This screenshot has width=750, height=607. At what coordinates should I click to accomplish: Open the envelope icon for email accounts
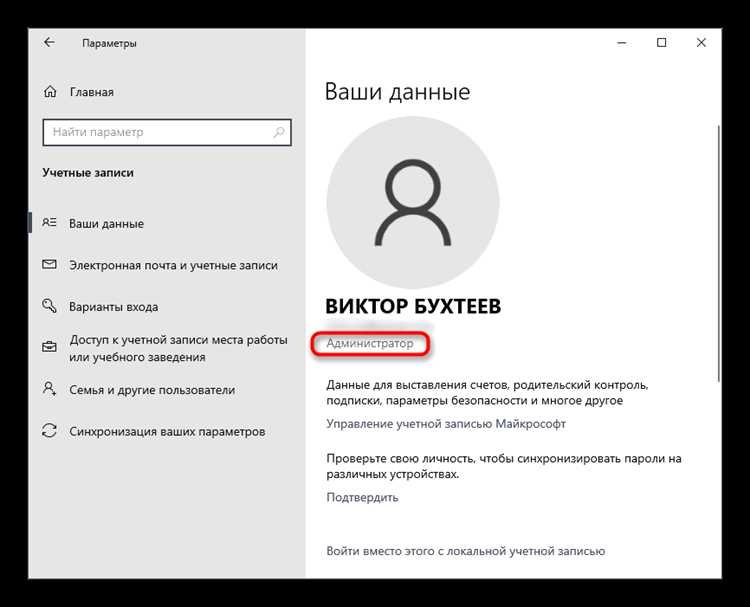49,265
